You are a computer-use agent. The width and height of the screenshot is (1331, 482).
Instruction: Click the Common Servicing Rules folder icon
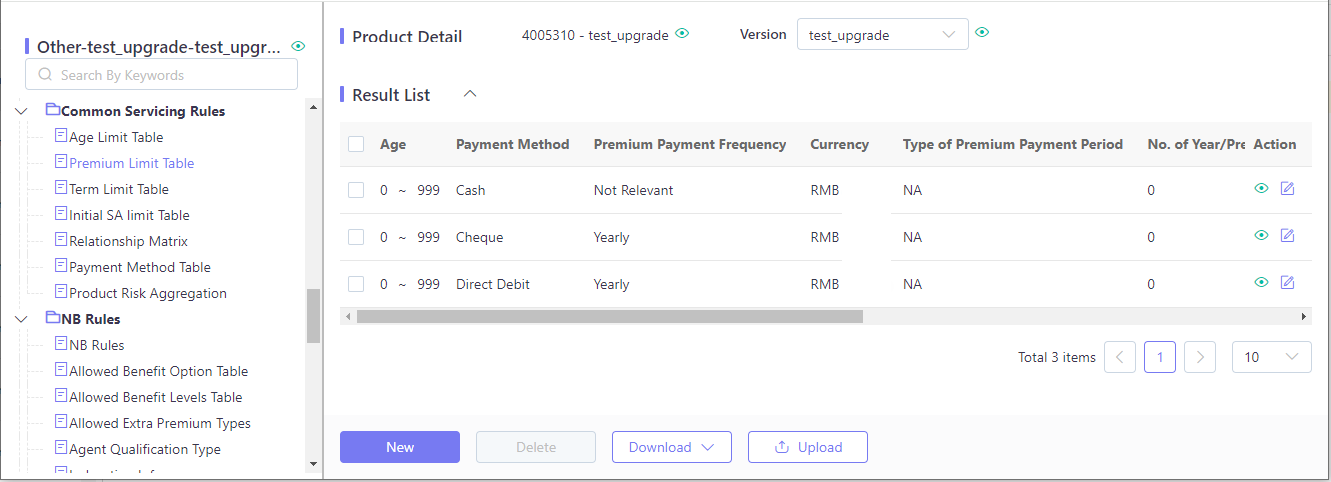[x=53, y=110]
